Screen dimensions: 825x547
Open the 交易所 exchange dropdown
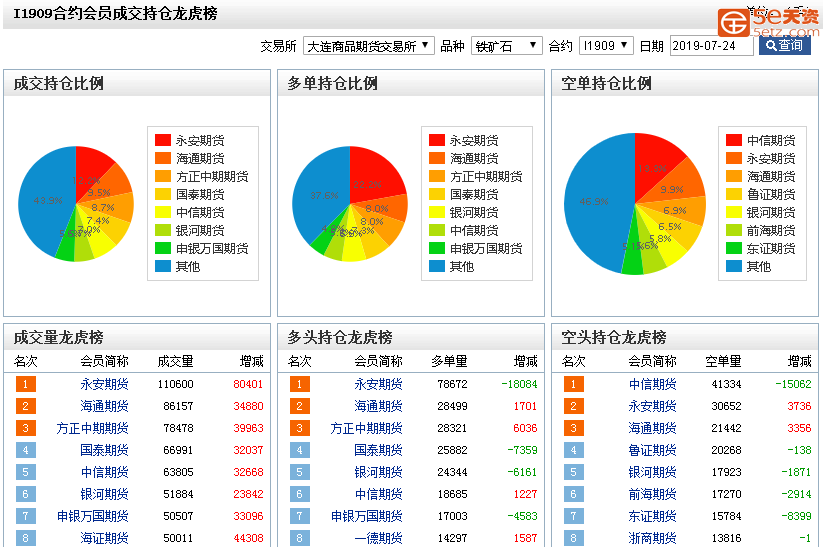pyautogui.click(x=368, y=46)
